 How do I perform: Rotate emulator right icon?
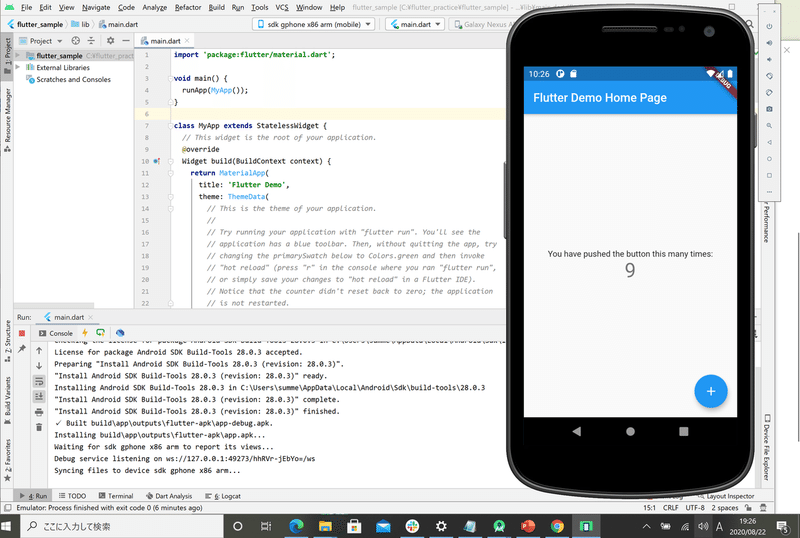(769, 92)
